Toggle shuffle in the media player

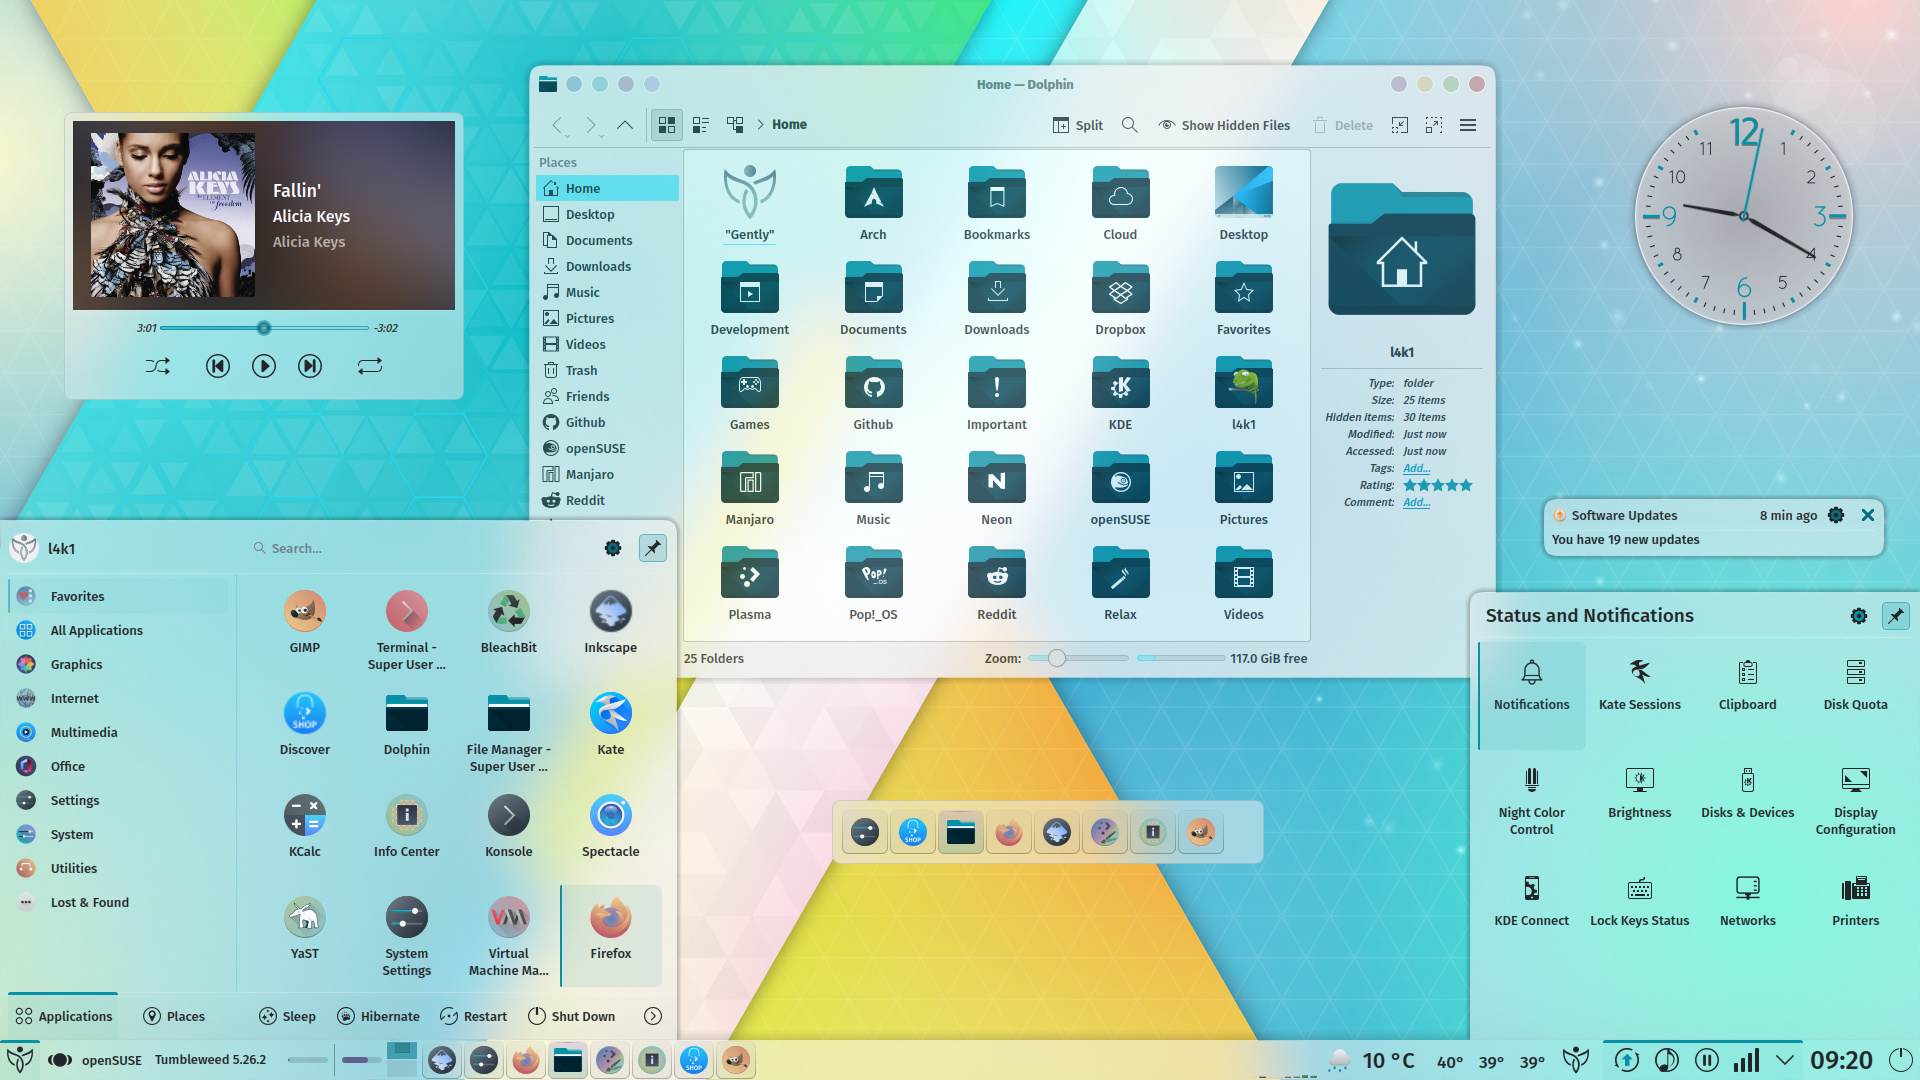[x=157, y=366]
